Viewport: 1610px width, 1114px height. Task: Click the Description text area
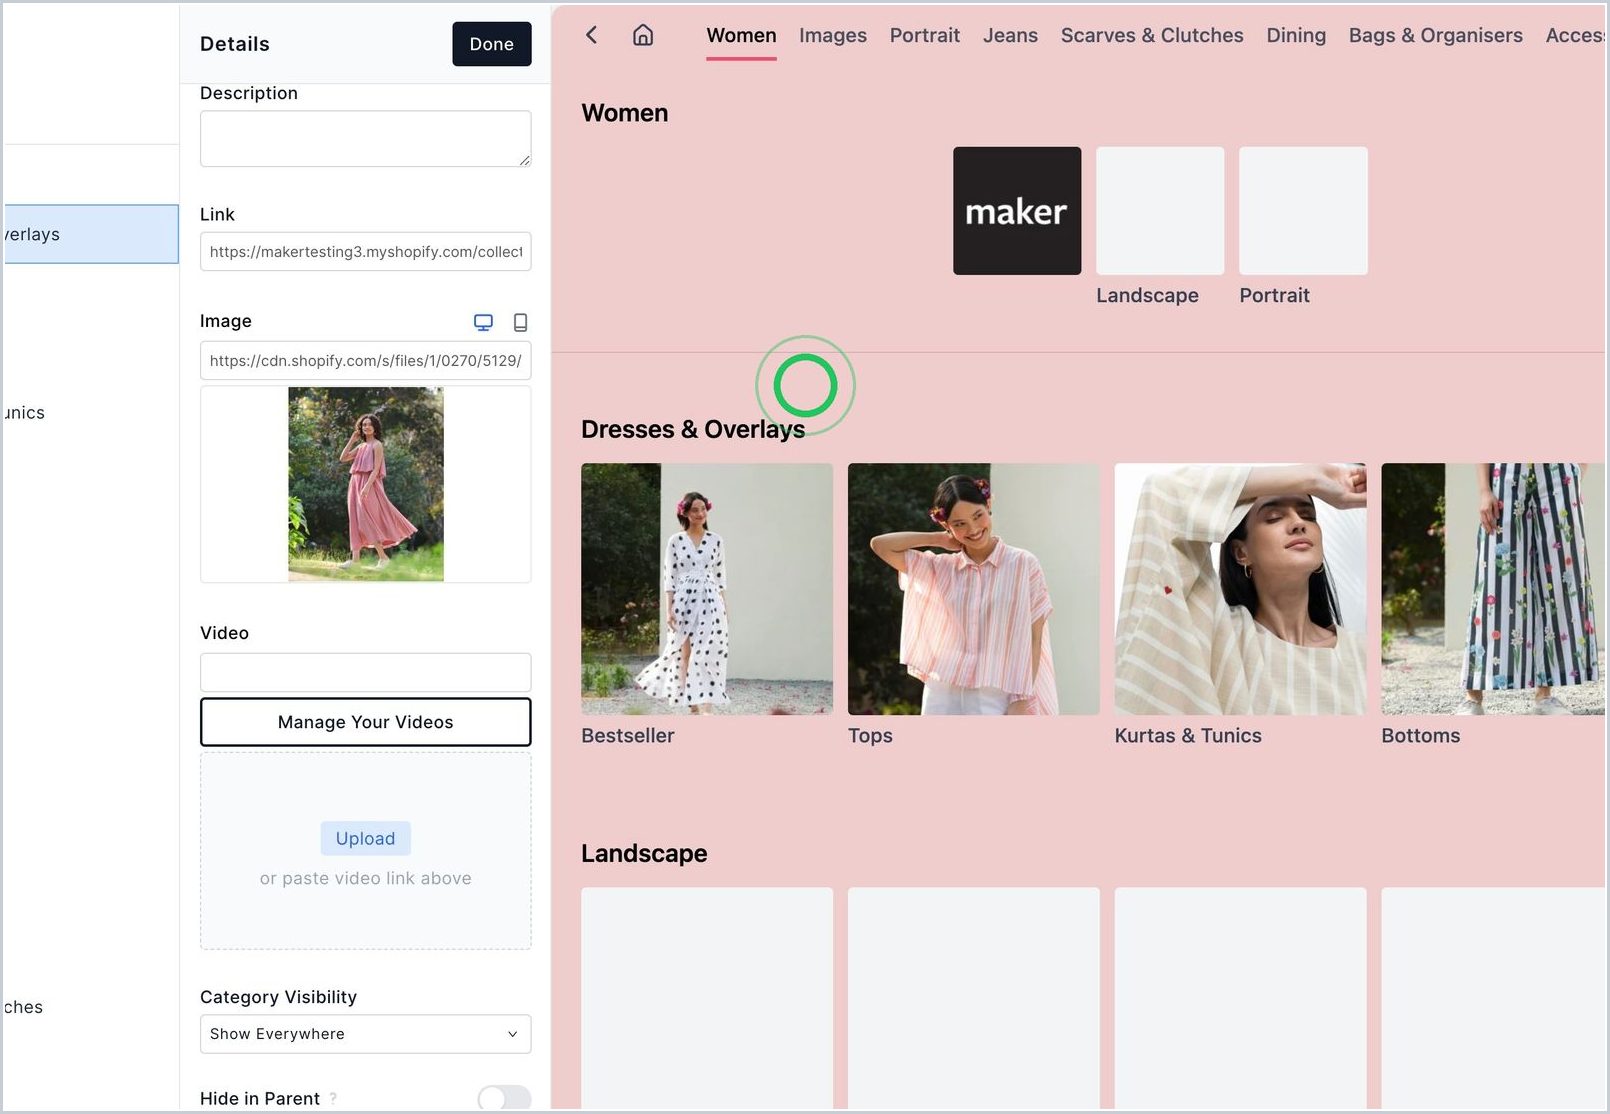[x=365, y=139]
